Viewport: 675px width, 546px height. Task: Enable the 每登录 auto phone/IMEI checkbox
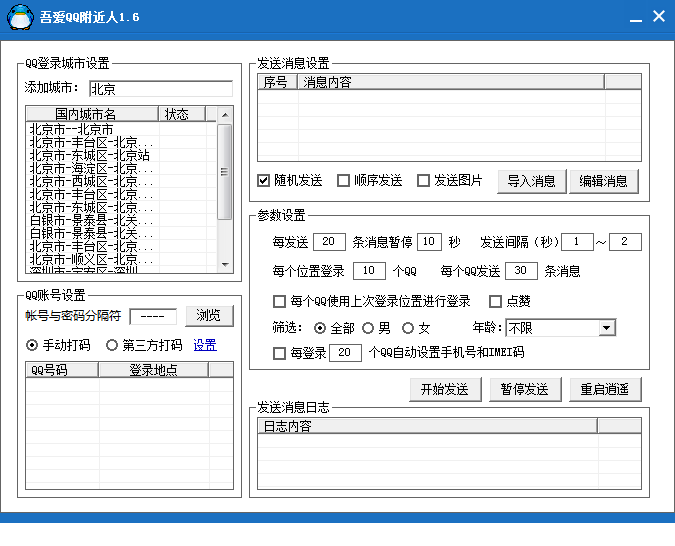(279, 354)
